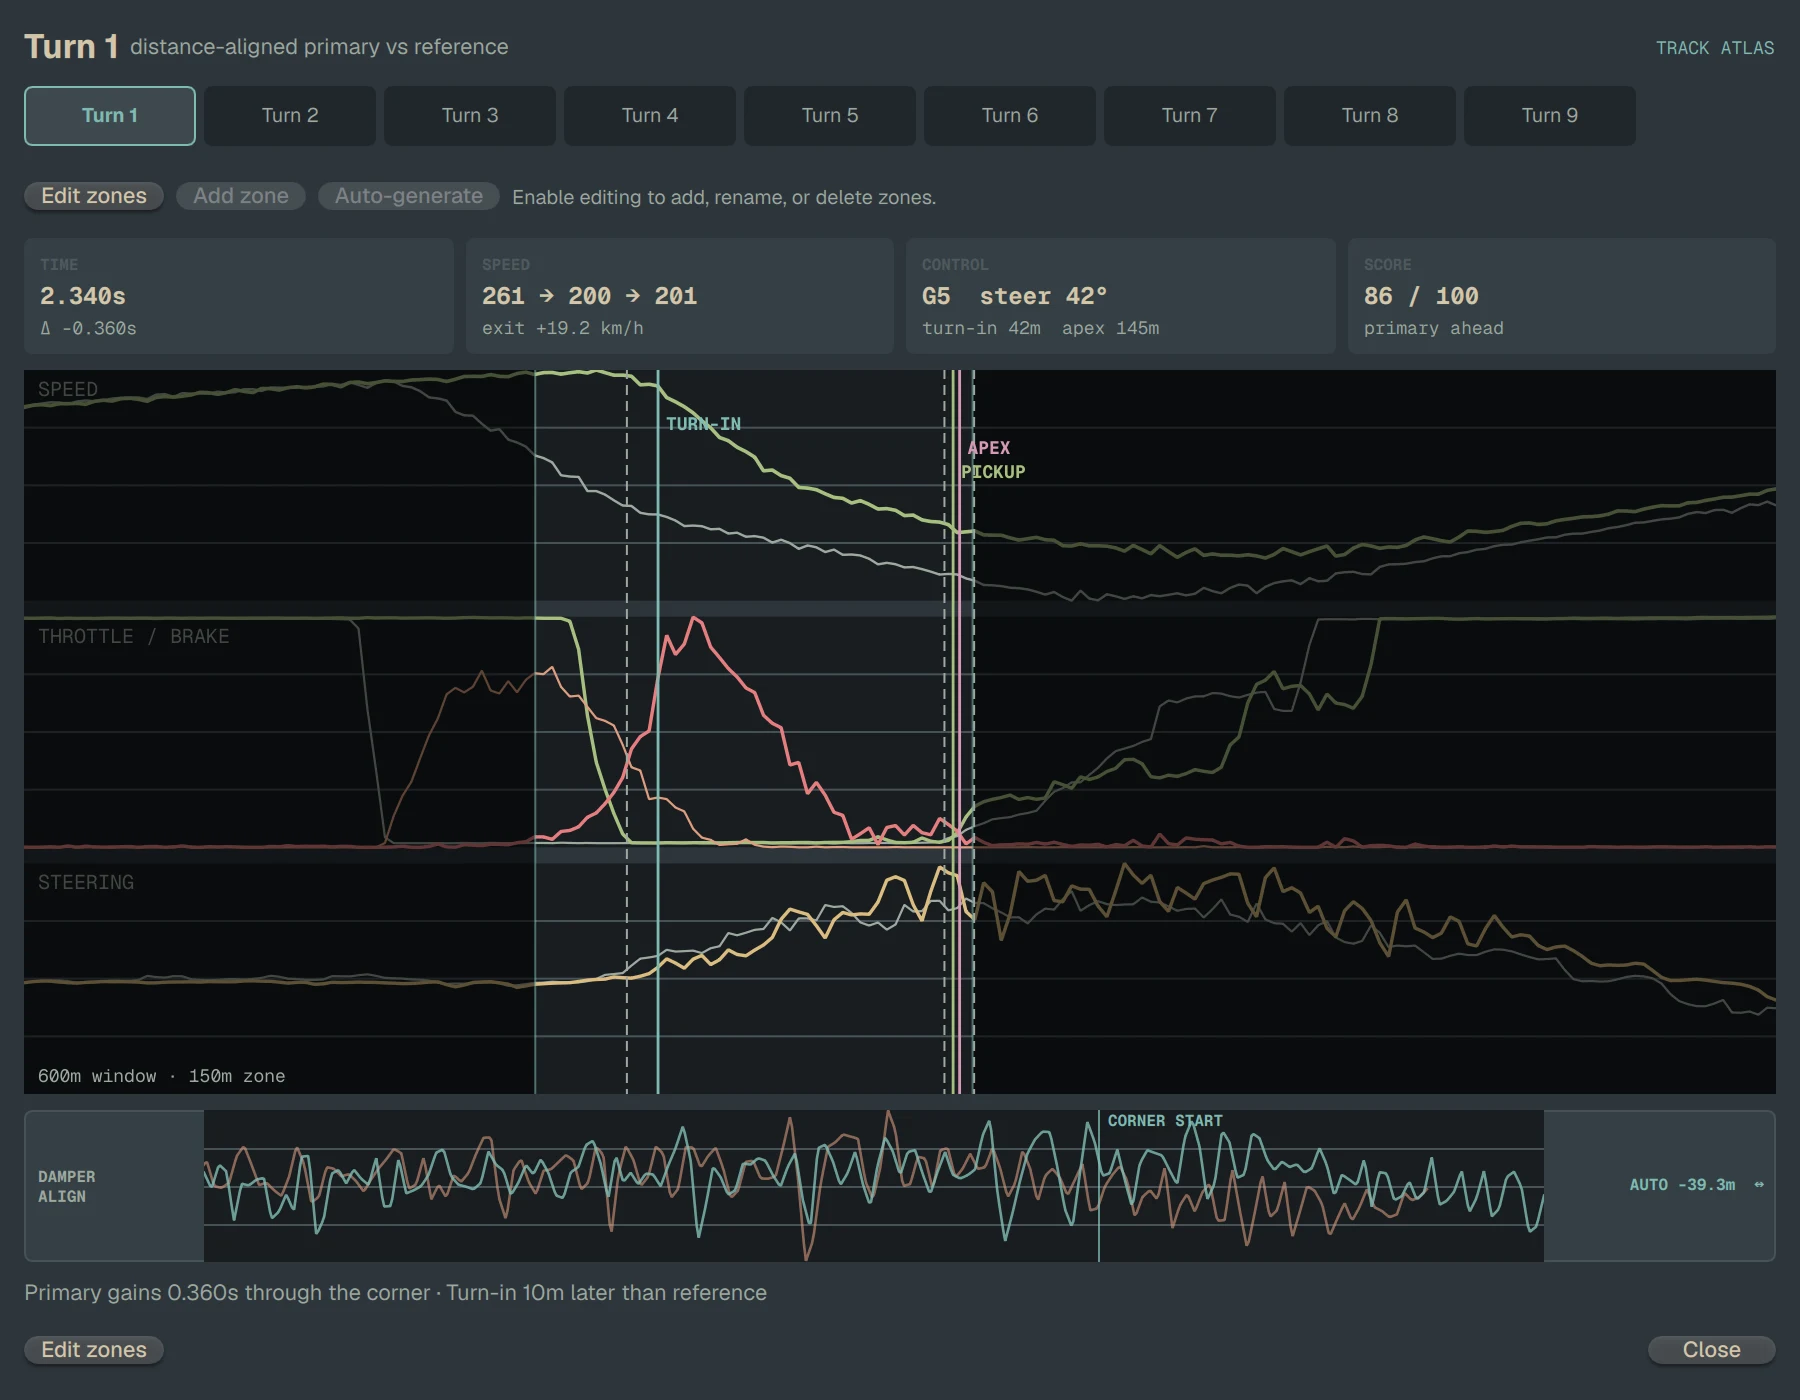Click the 261 → 200 → 201 speed value
Screen dimensions: 1800x1400
click(590, 296)
